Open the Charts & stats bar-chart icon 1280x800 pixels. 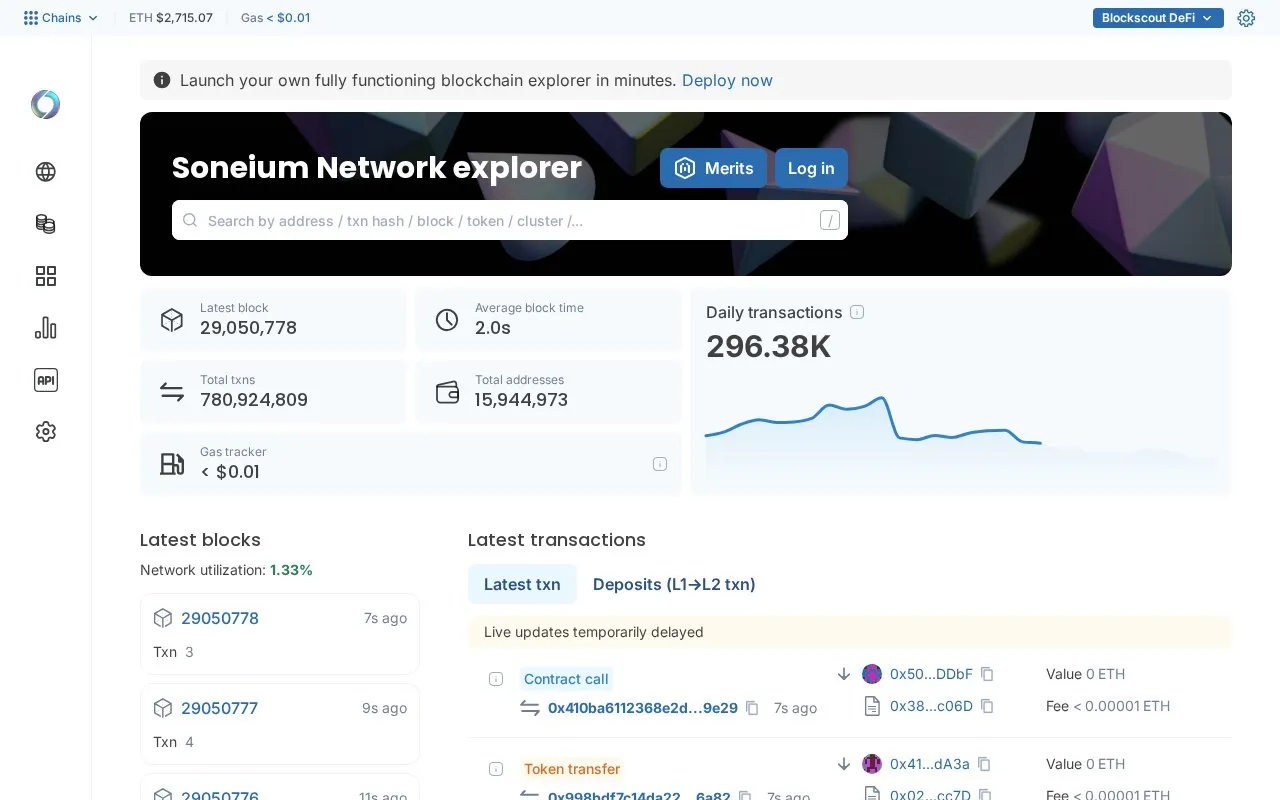[46, 328]
